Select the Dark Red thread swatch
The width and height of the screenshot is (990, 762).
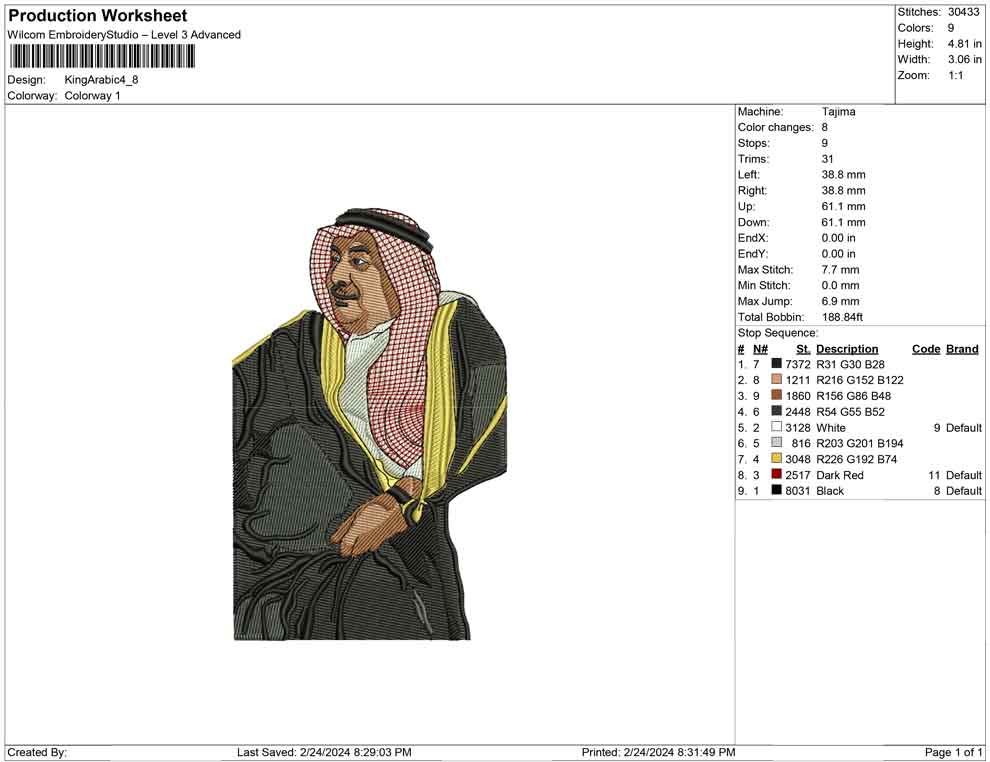point(777,474)
